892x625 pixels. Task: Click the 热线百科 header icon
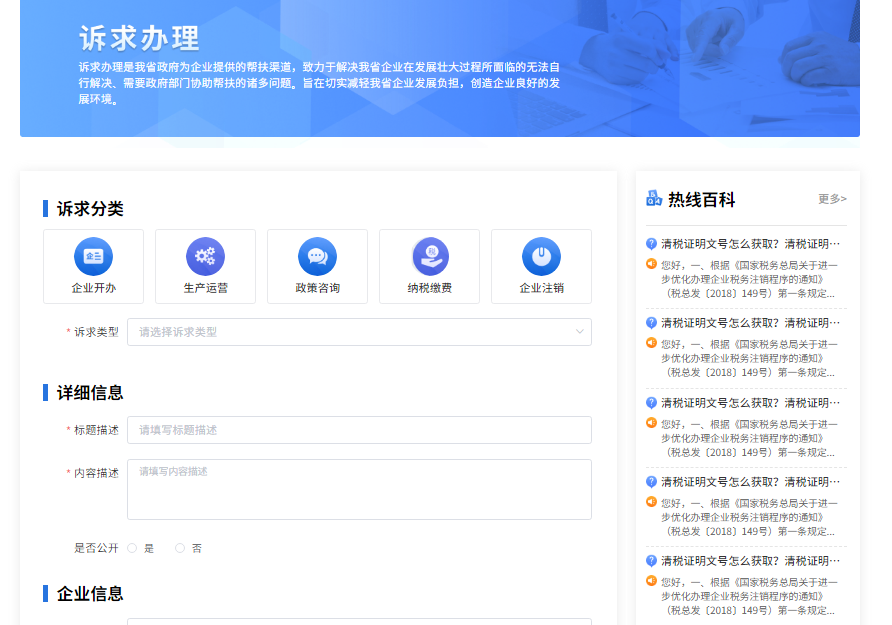click(x=654, y=199)
